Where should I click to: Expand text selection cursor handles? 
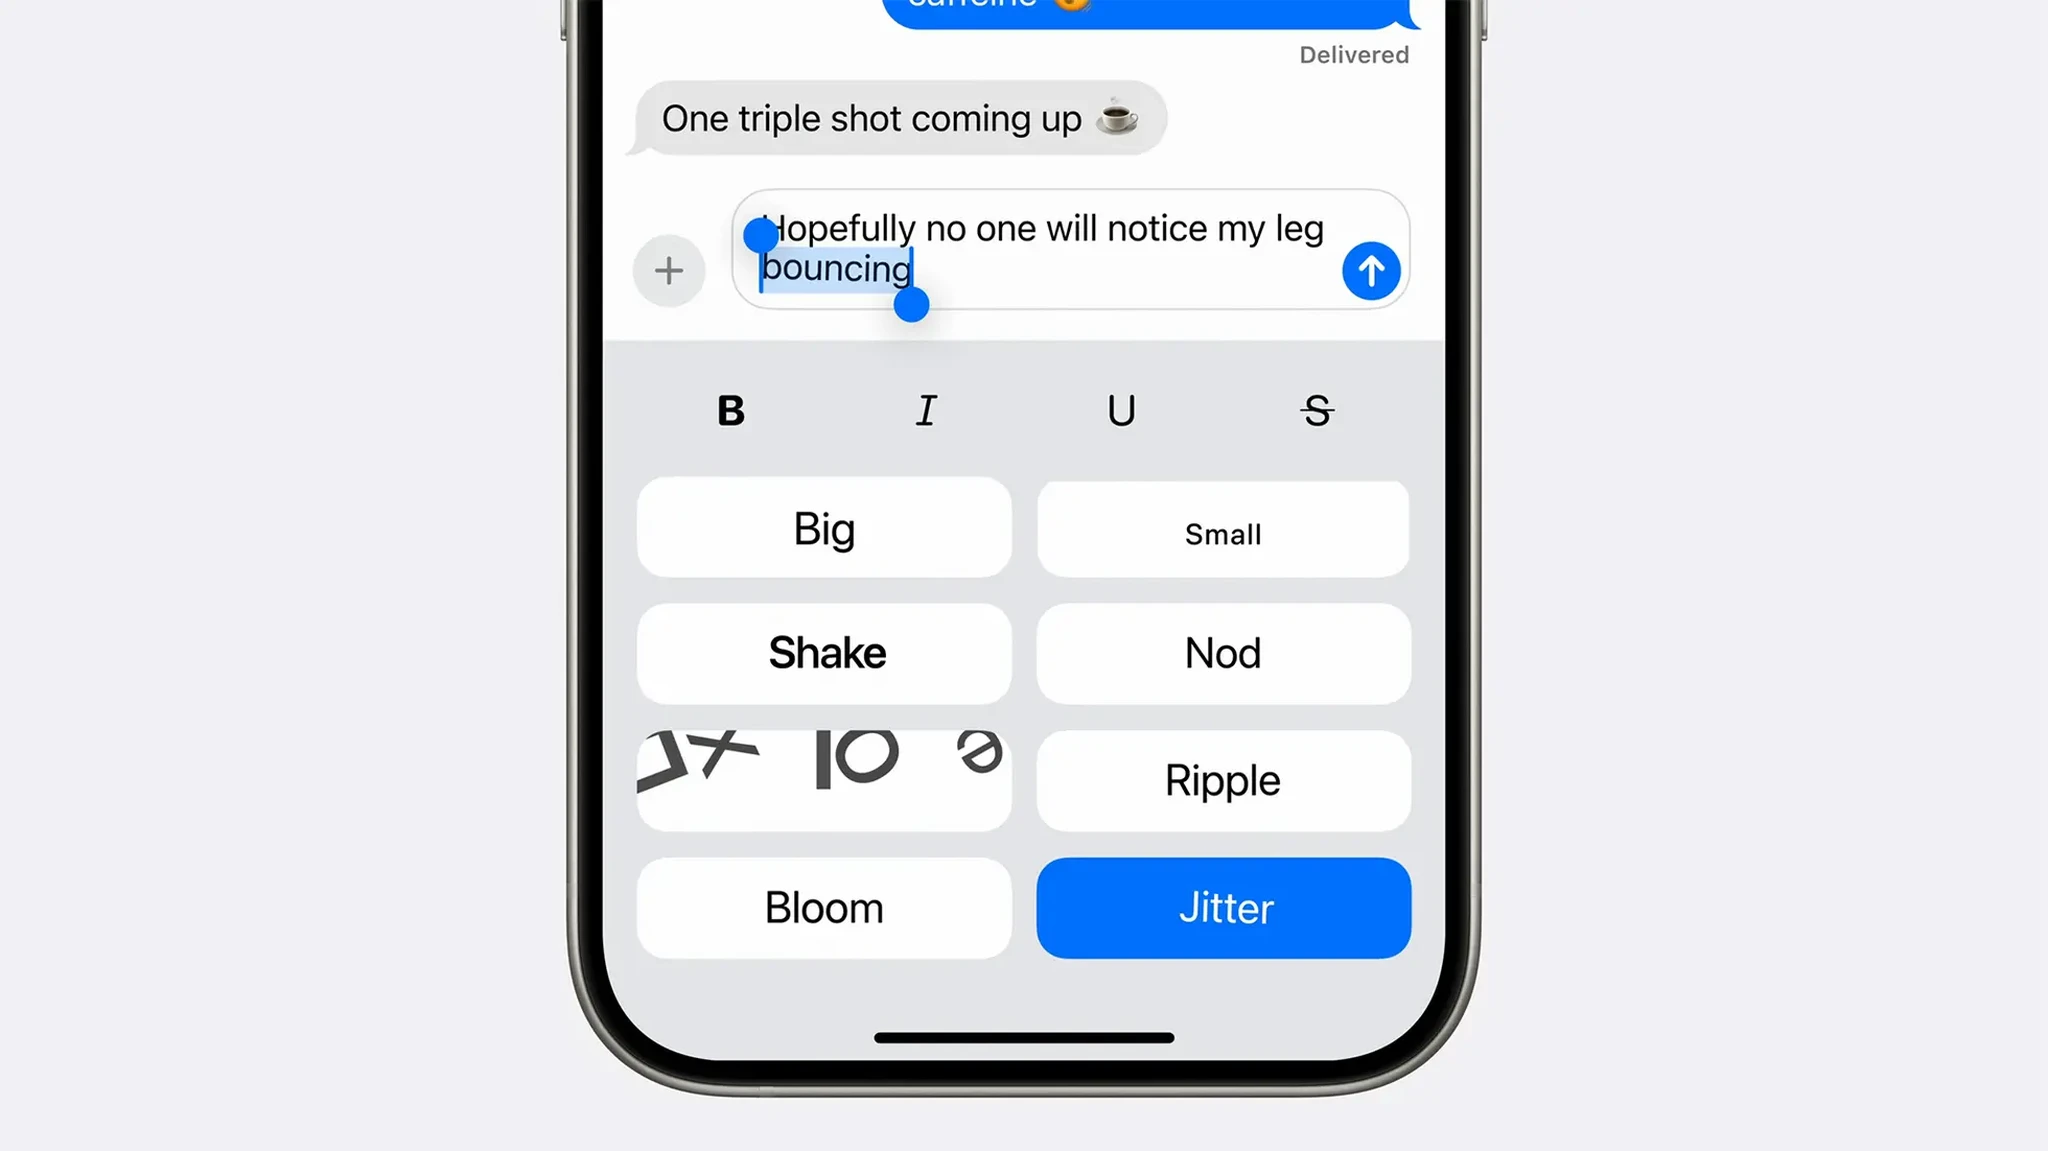[x=913, y=307]
